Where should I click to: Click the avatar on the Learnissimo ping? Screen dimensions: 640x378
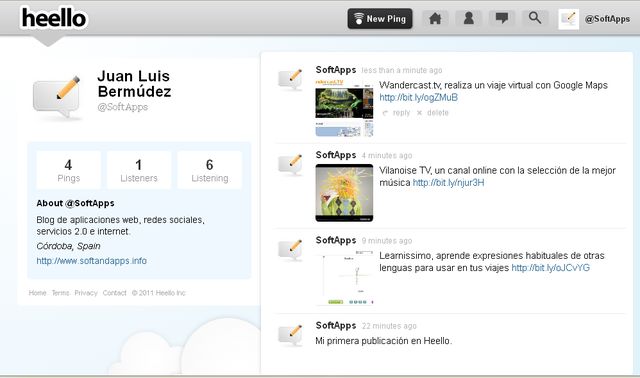tap(290, 250)
